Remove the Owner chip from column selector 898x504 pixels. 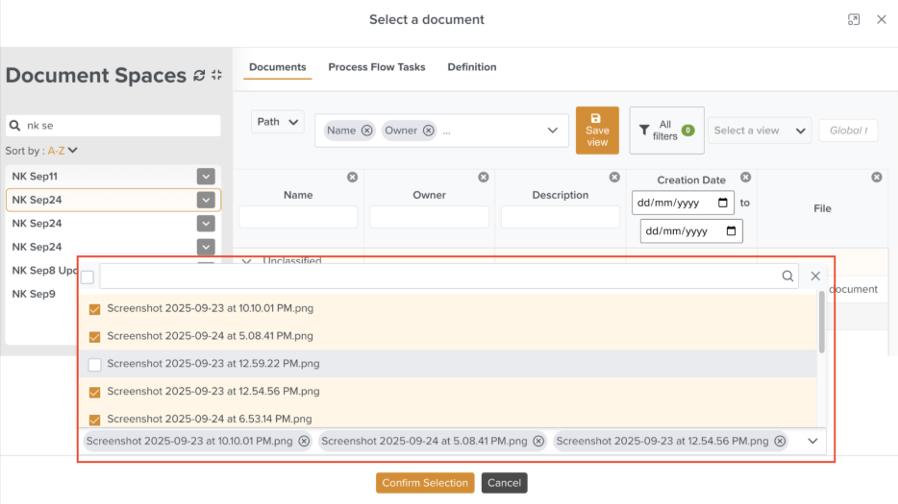tap(428, 130)
